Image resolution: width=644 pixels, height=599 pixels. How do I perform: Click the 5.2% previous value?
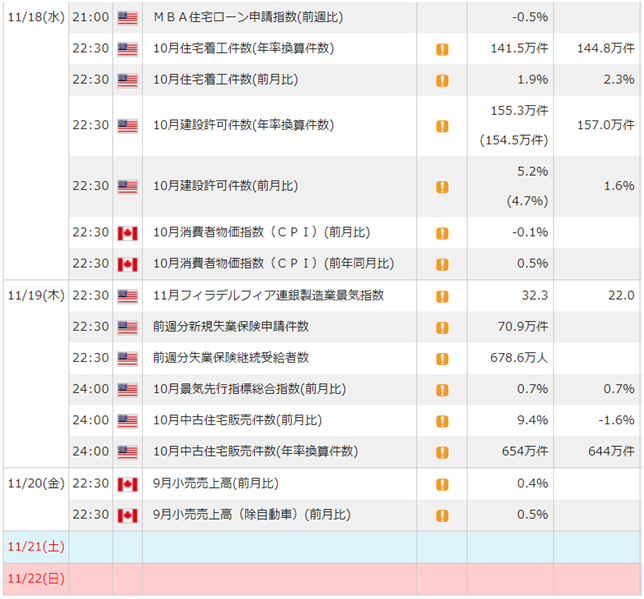coord(533,171)
